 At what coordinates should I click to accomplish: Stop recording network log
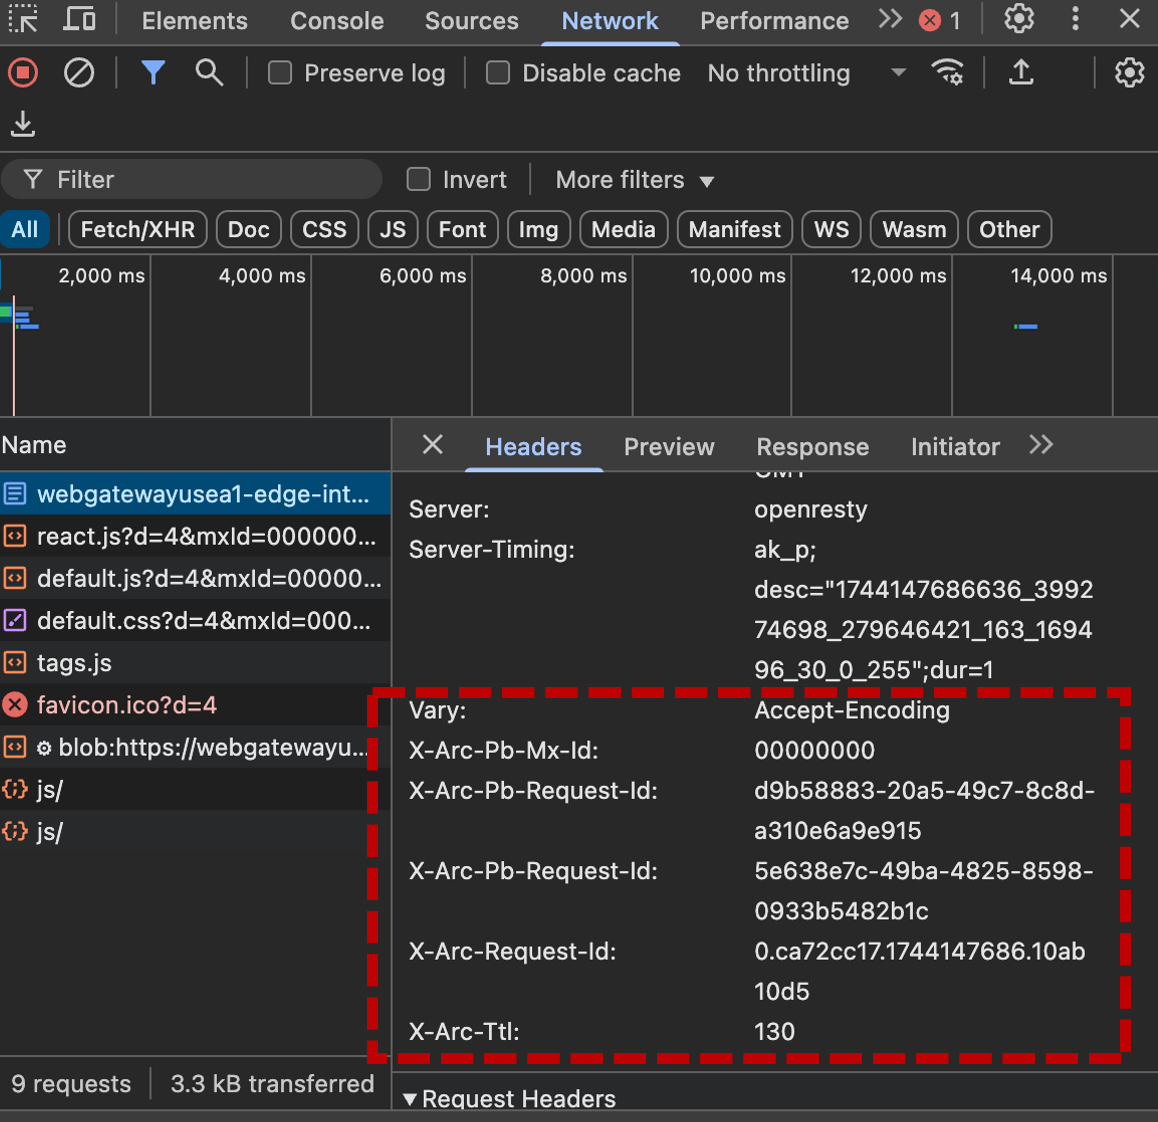tap(23, 73)
